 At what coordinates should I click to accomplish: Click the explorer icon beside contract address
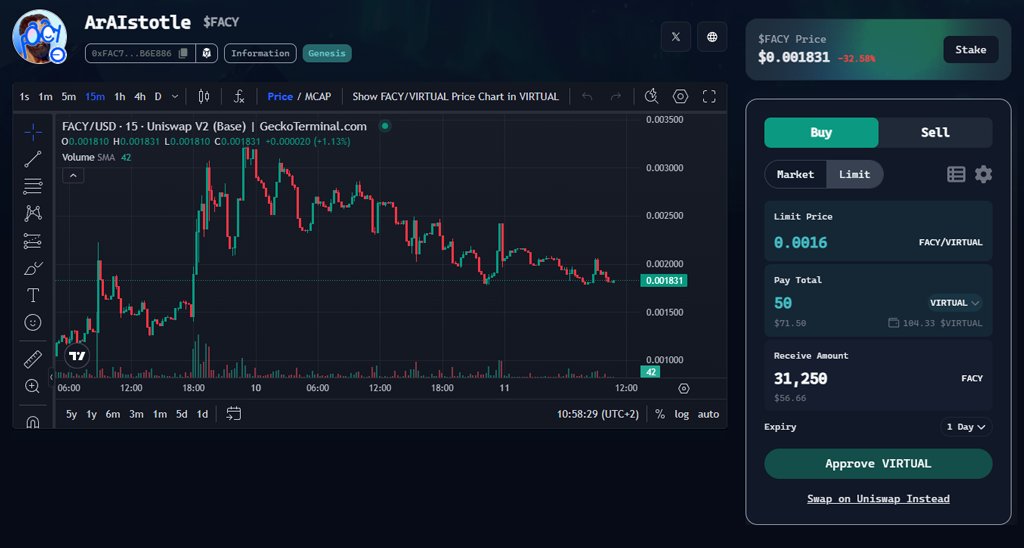click(x=207, y=53)
